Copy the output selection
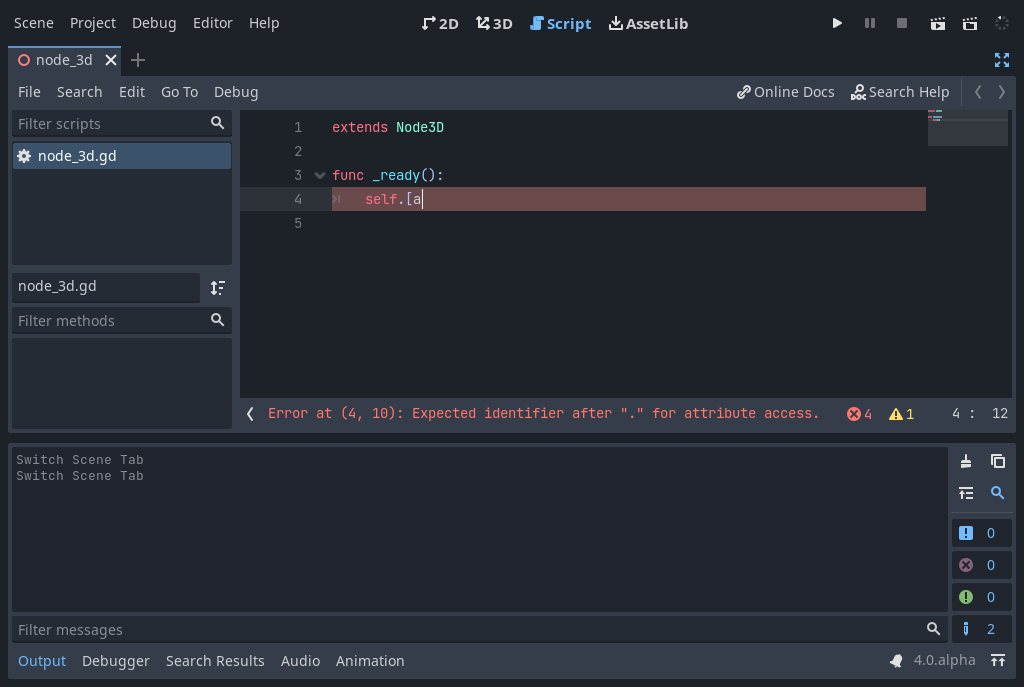The height and width of the screenshot is (687, 1024). coord(998,461)
